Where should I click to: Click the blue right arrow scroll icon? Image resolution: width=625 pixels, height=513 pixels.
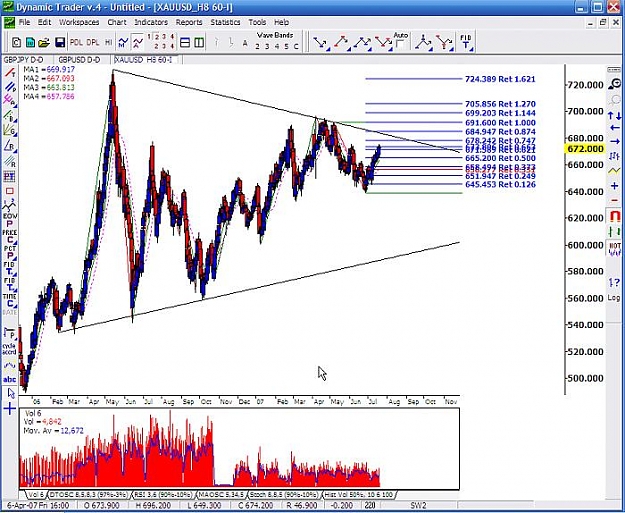614,142
